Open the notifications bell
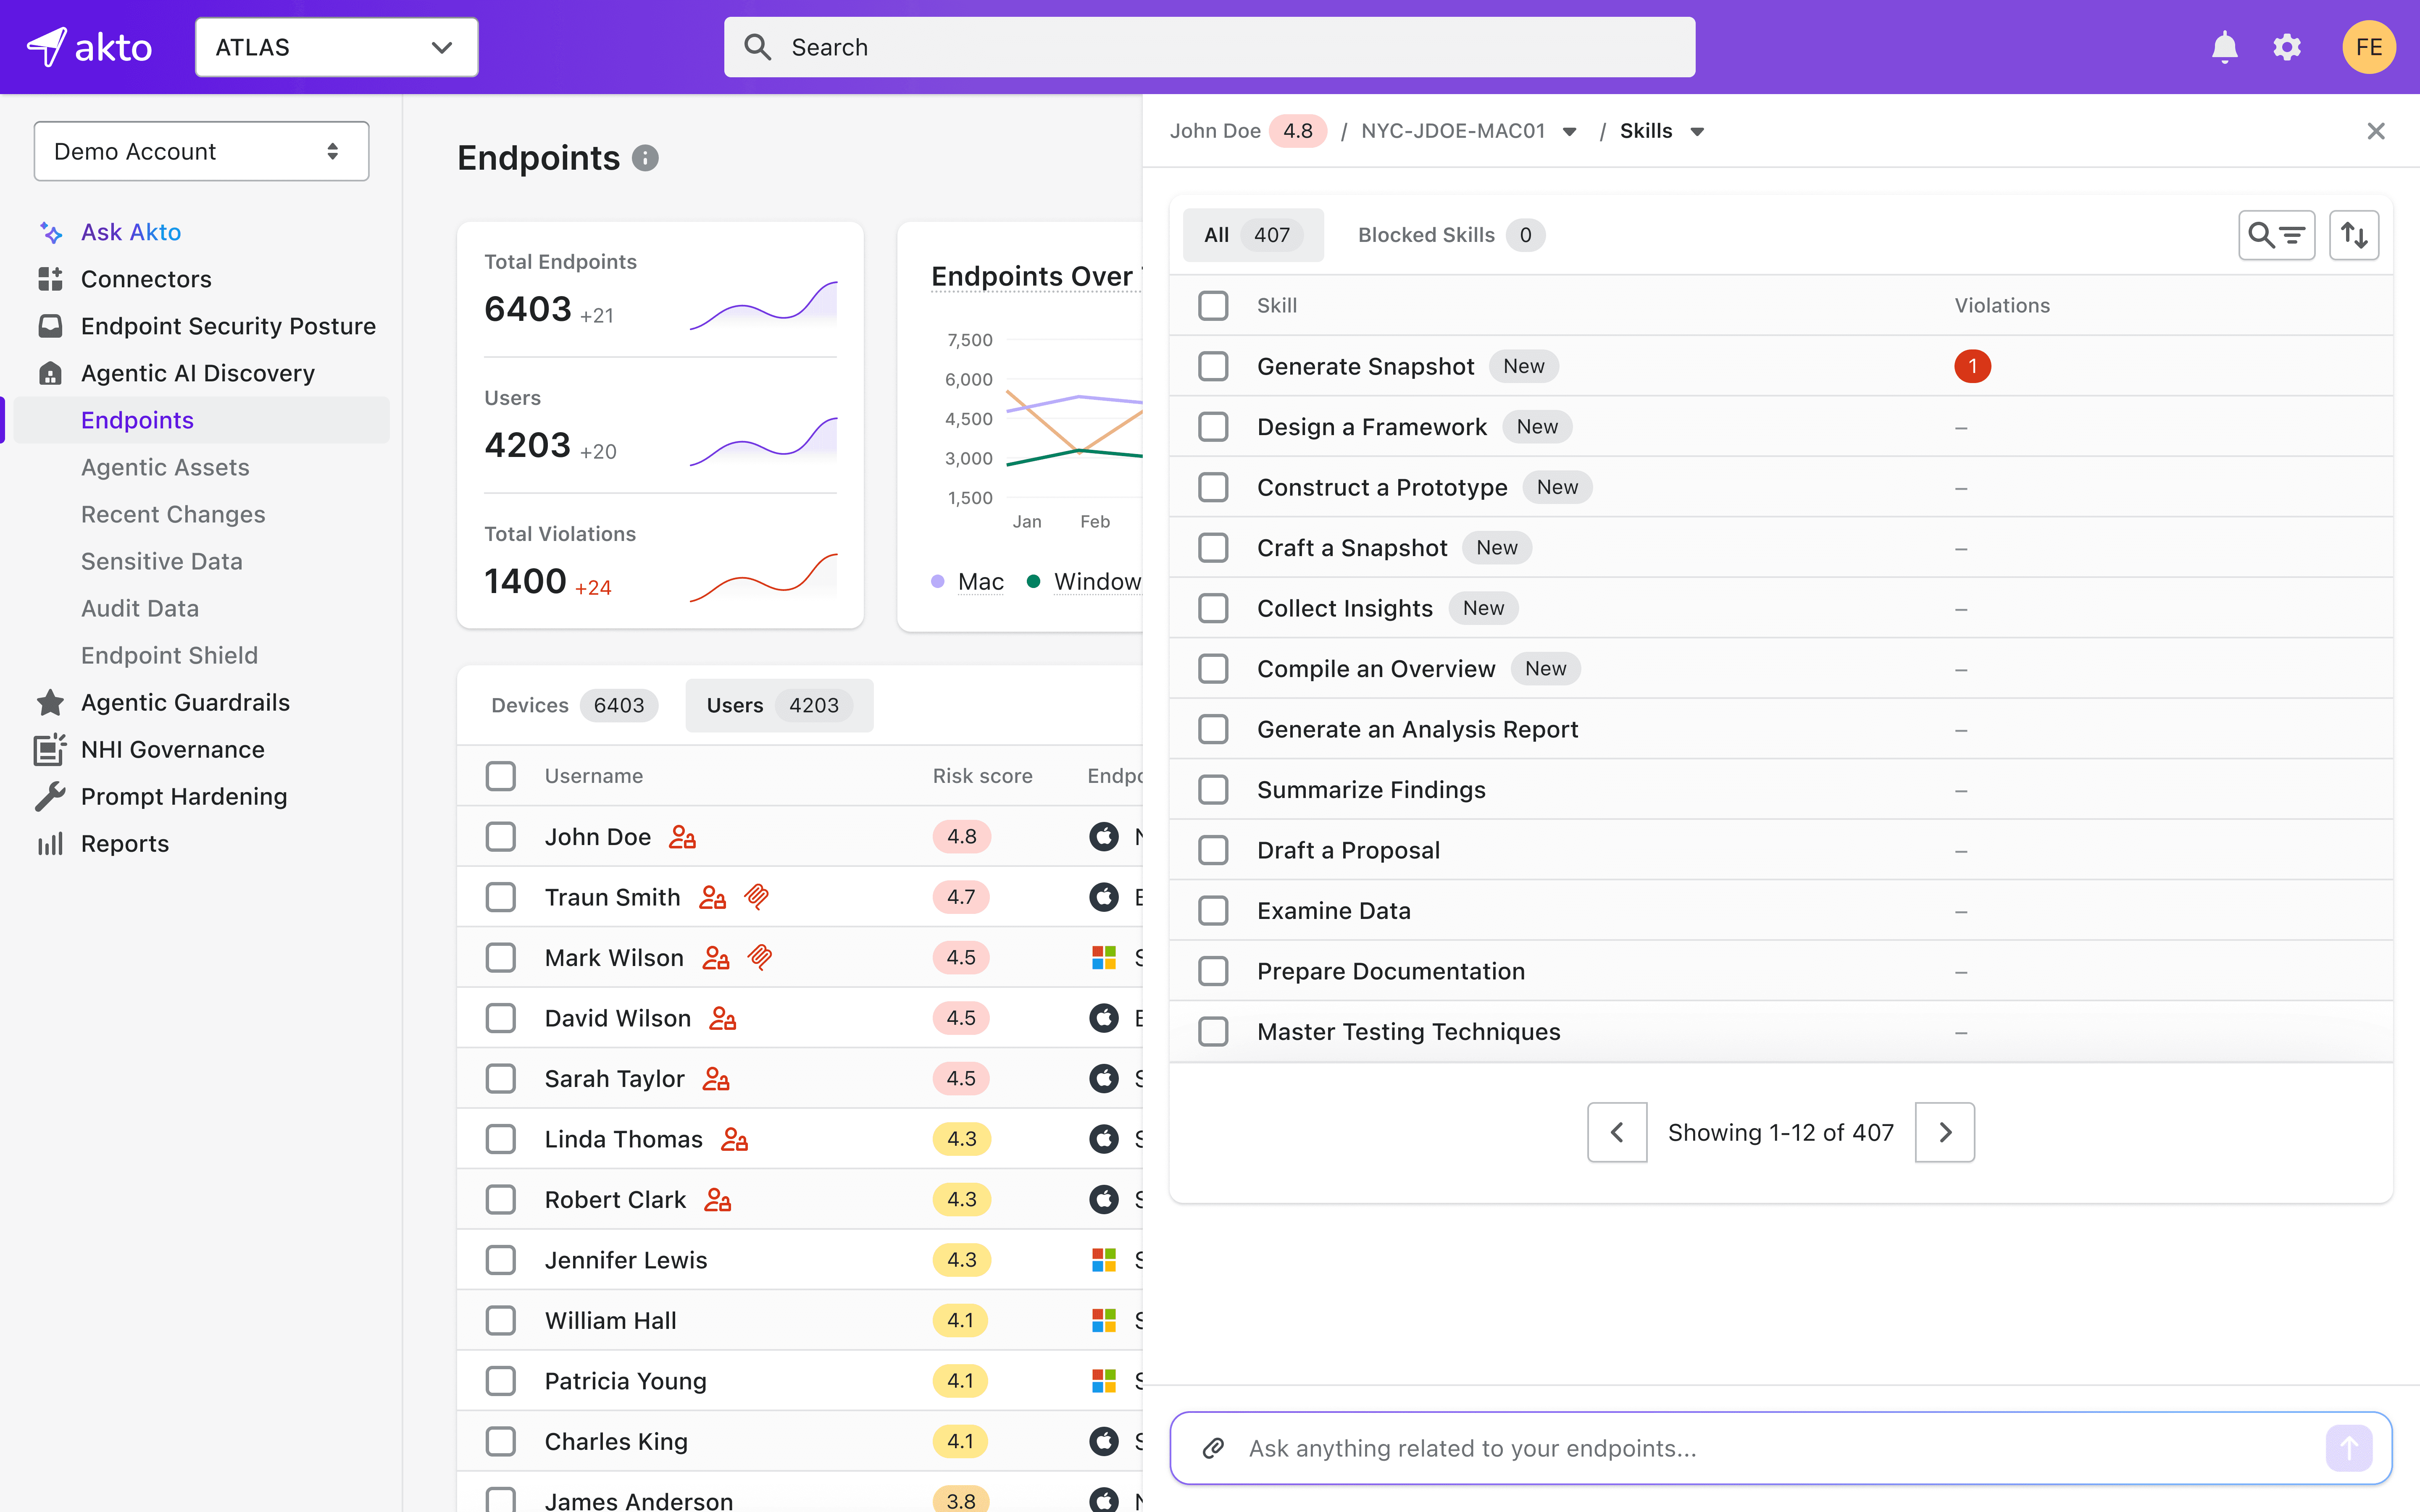This screenshot has width=2420, height=1512. (x=2224, y=47)
